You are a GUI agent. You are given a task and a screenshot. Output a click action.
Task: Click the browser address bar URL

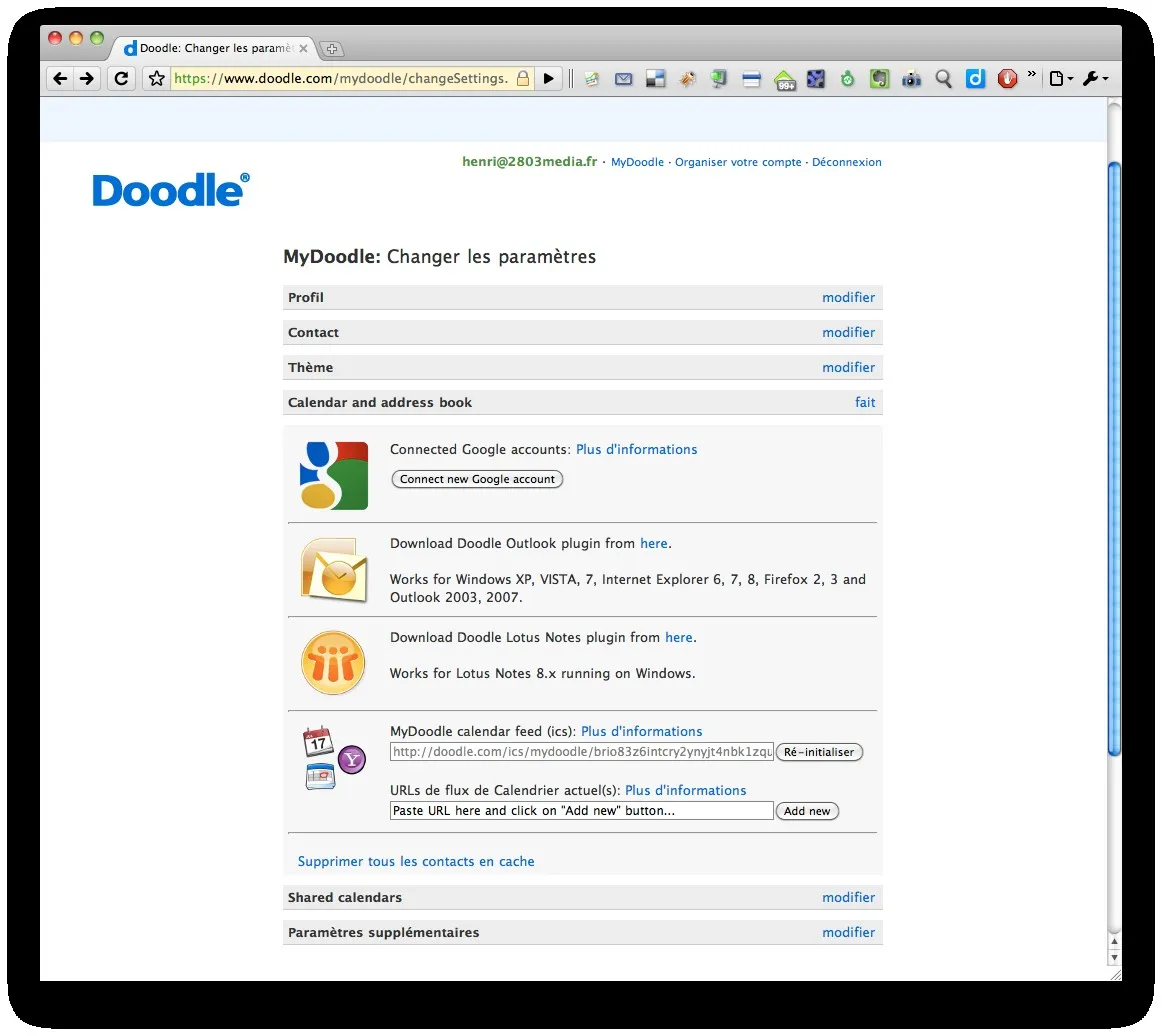341,79
